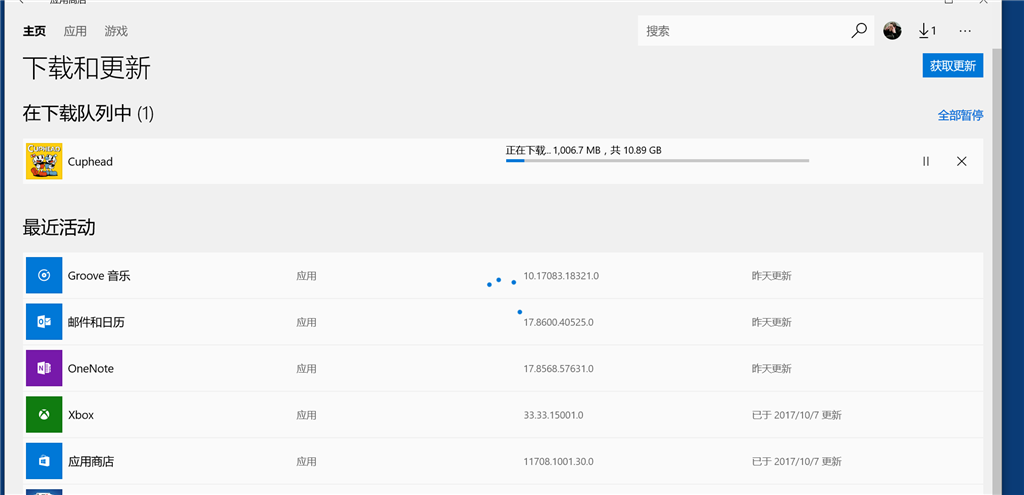Viewport: 1024px width, 495px height.
Task: Click the Xbox app icon
Action: (44, 415)
